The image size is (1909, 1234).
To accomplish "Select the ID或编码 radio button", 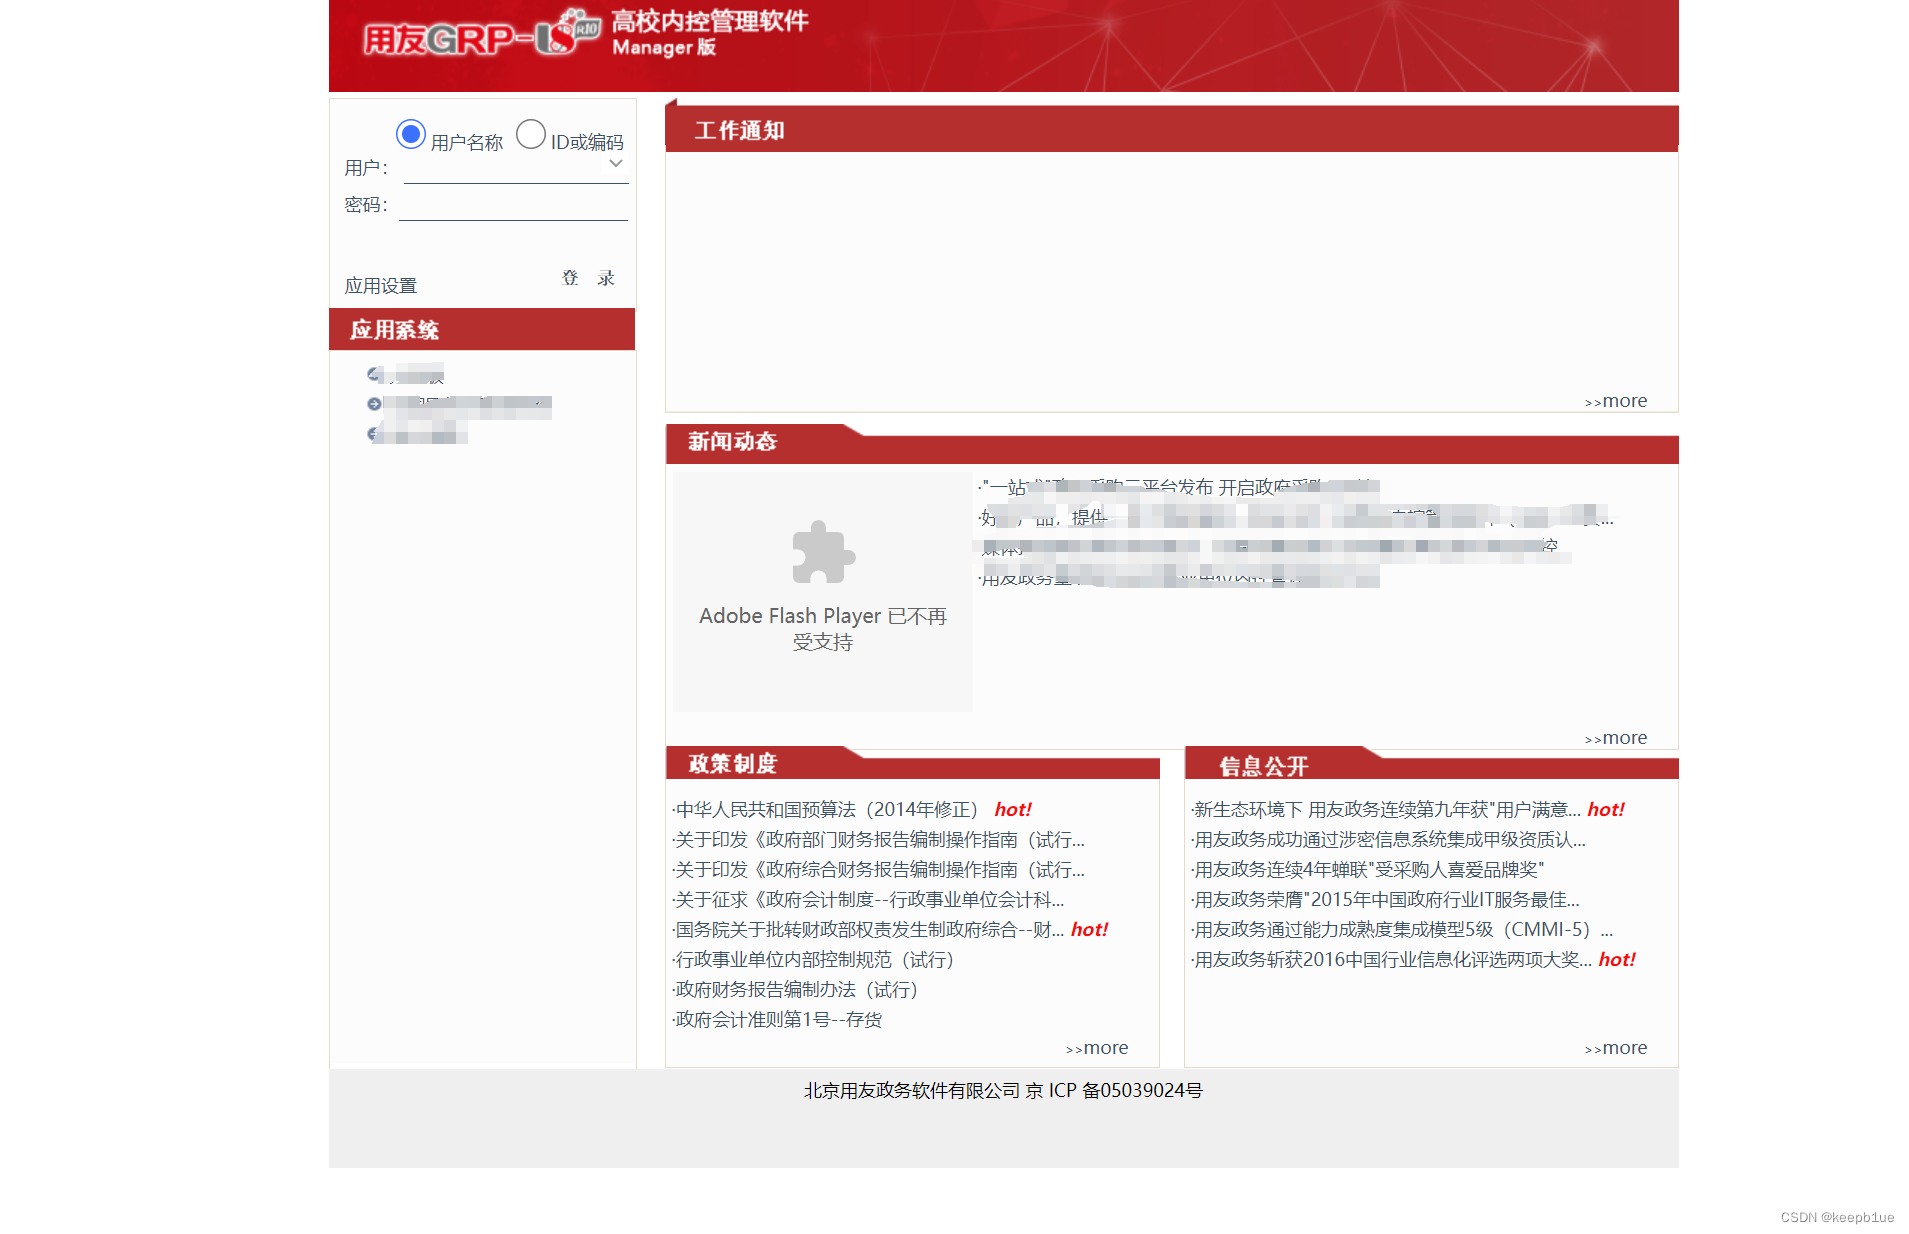I will coord(531,134).
